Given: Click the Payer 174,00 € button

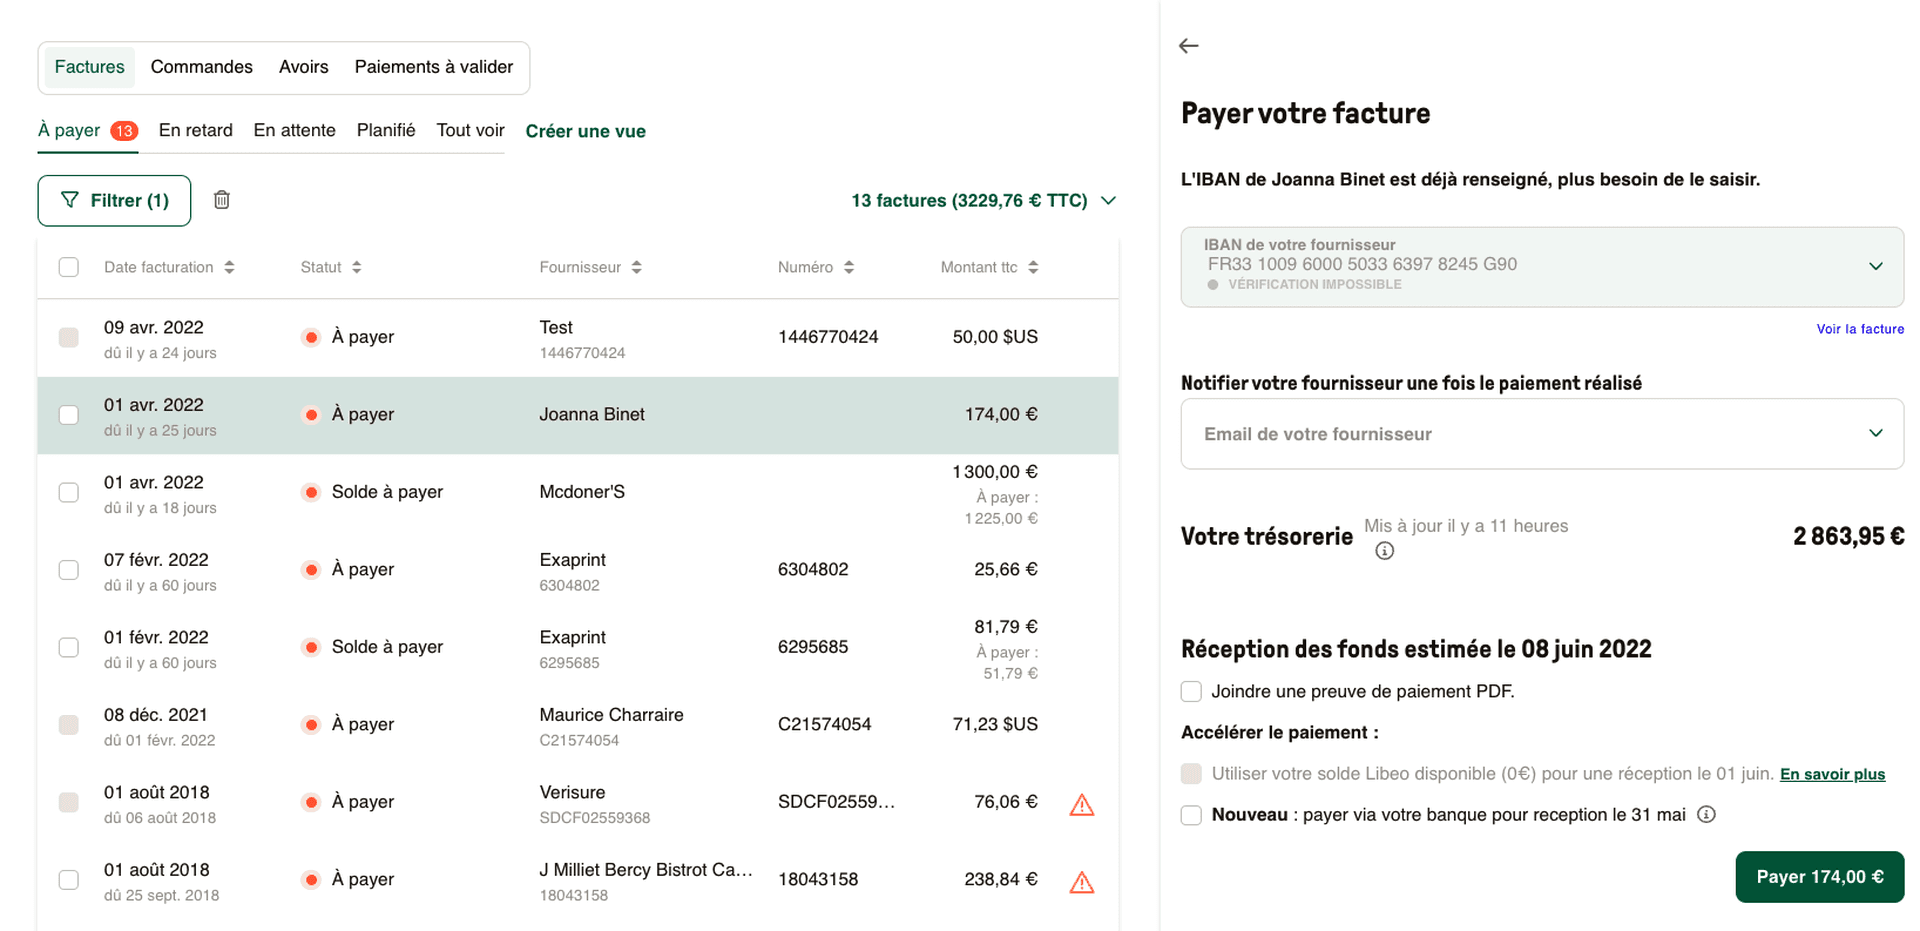Looking at the screenshot, I should coord(1819,877).
